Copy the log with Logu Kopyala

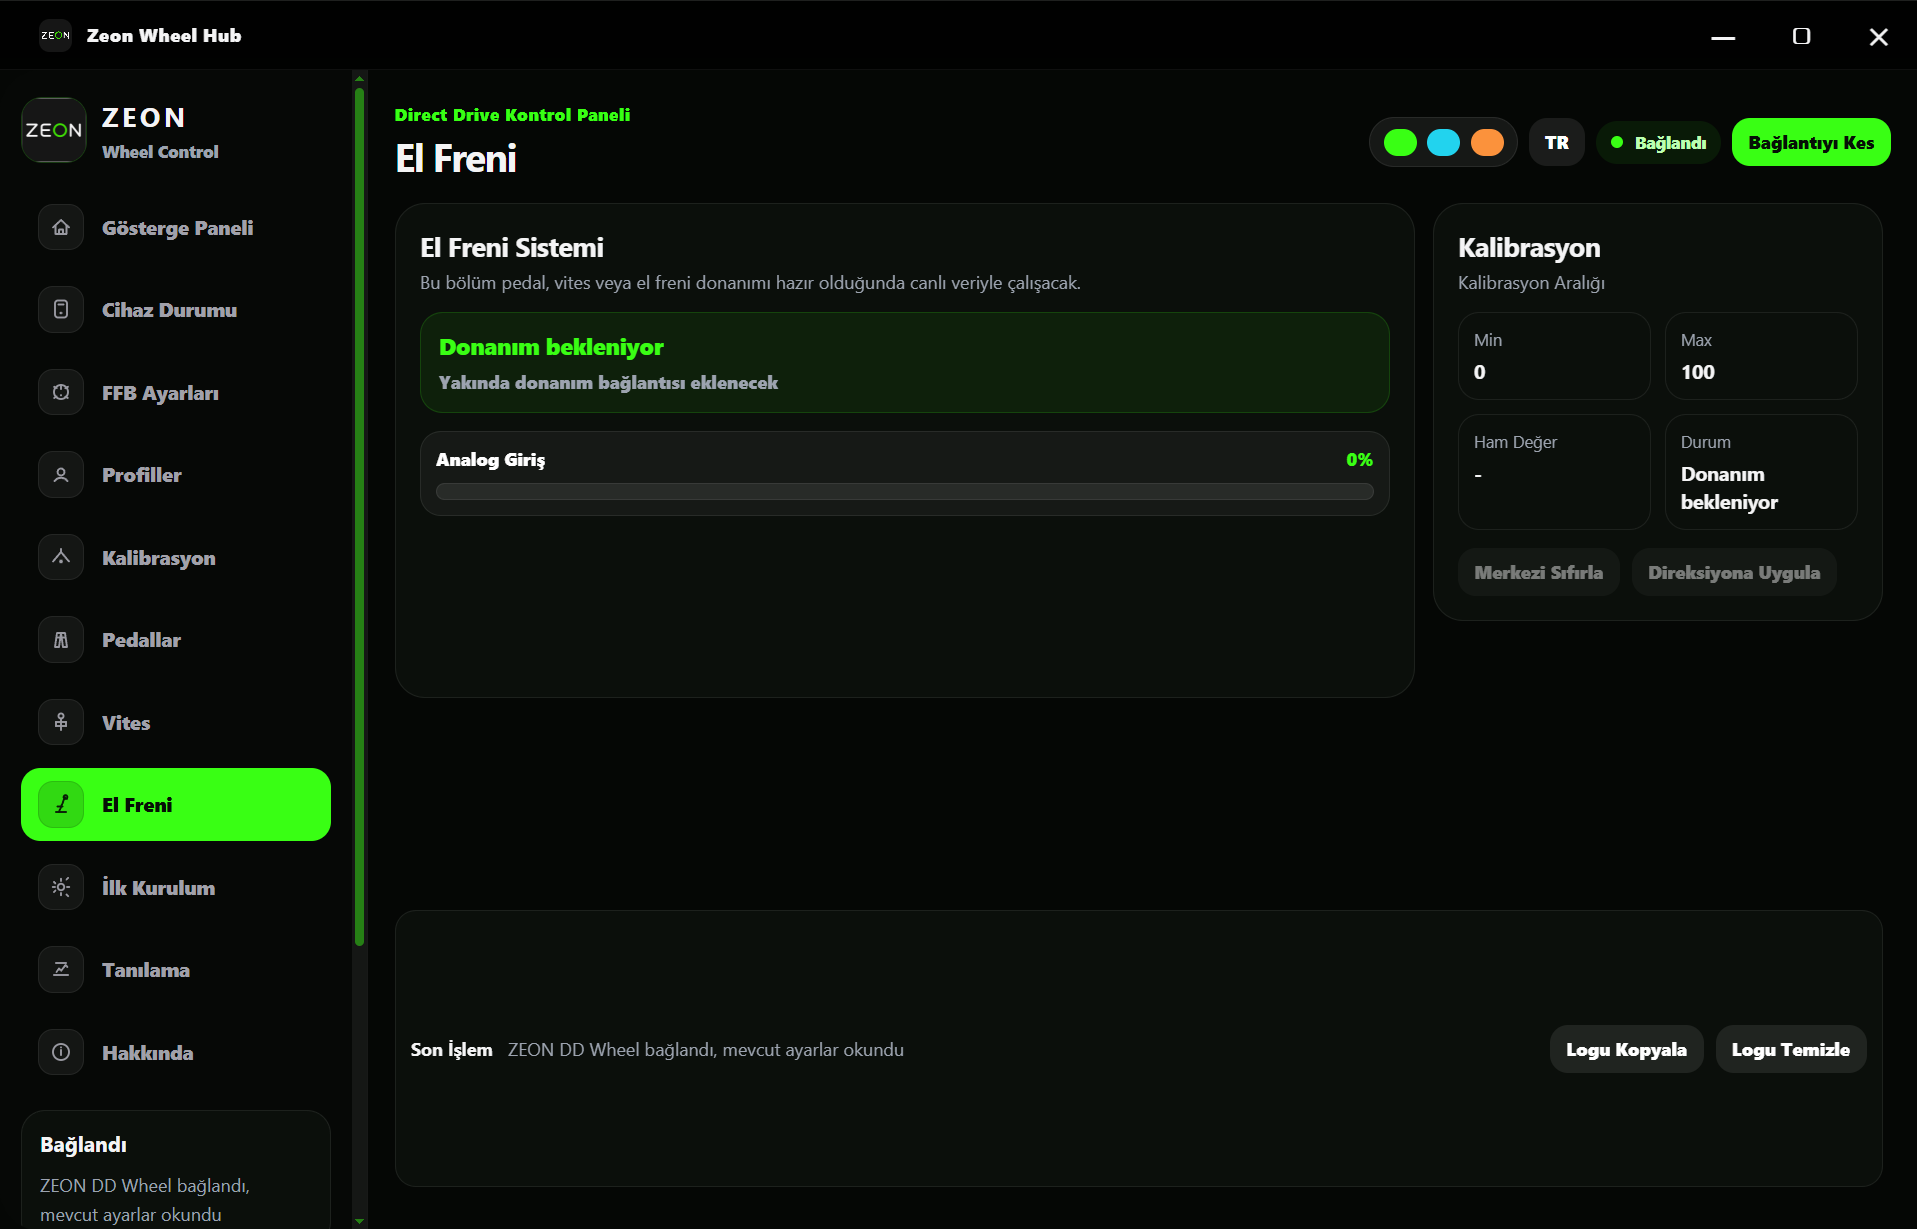[1626, 1050]
